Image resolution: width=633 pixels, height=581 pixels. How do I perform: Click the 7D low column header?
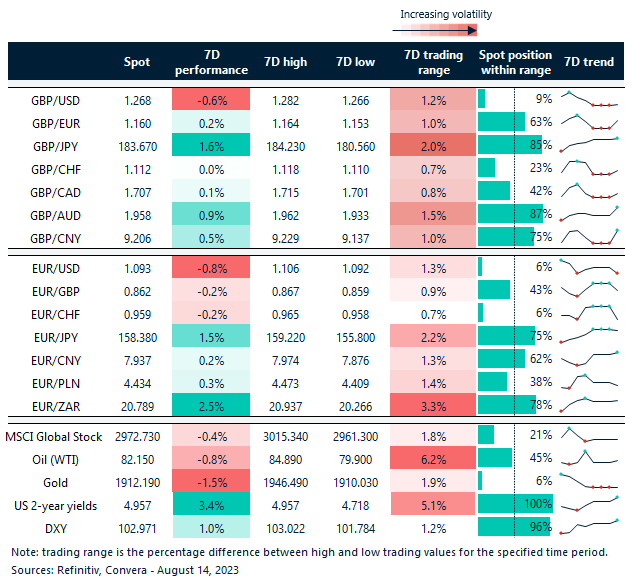tap(355, 62)
